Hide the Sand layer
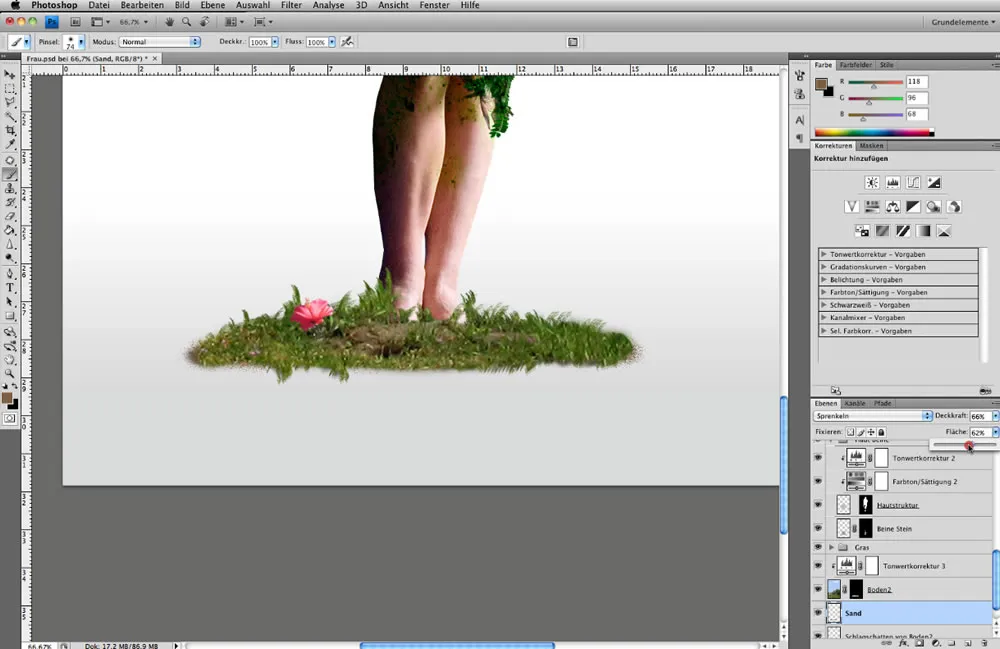1000x649 pixels. point(818,613)
